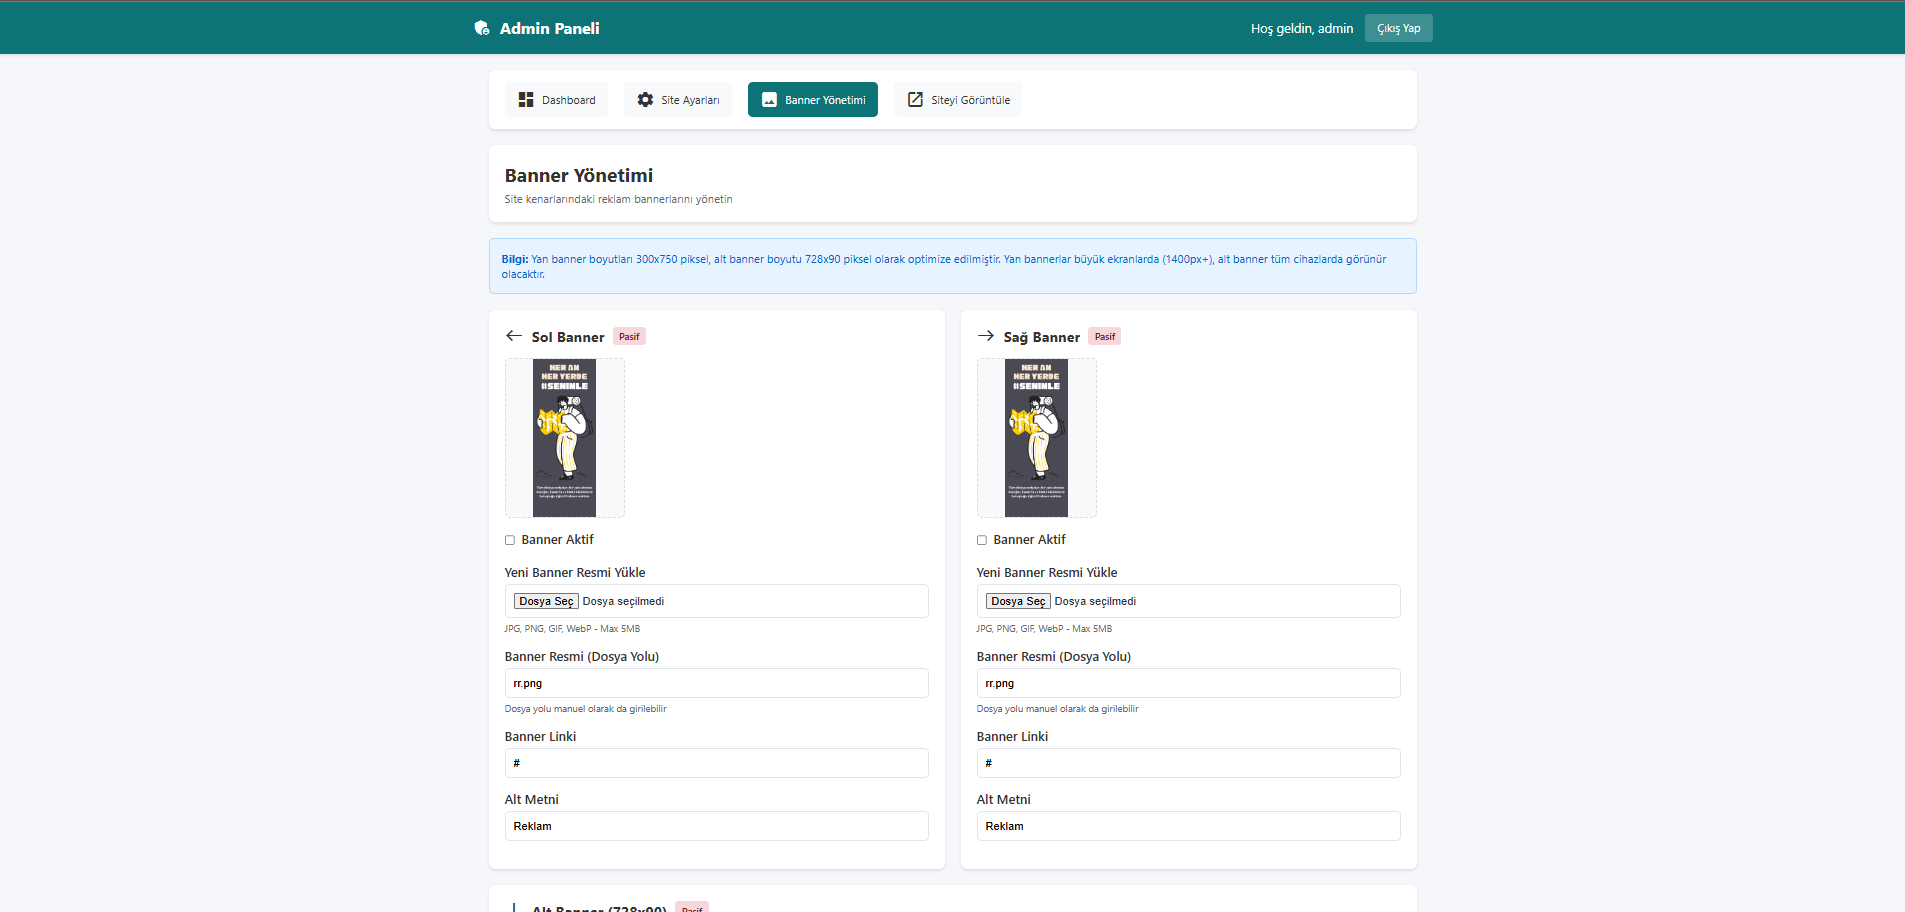Click the Banner Yönetimi image icon

[769, 100]
